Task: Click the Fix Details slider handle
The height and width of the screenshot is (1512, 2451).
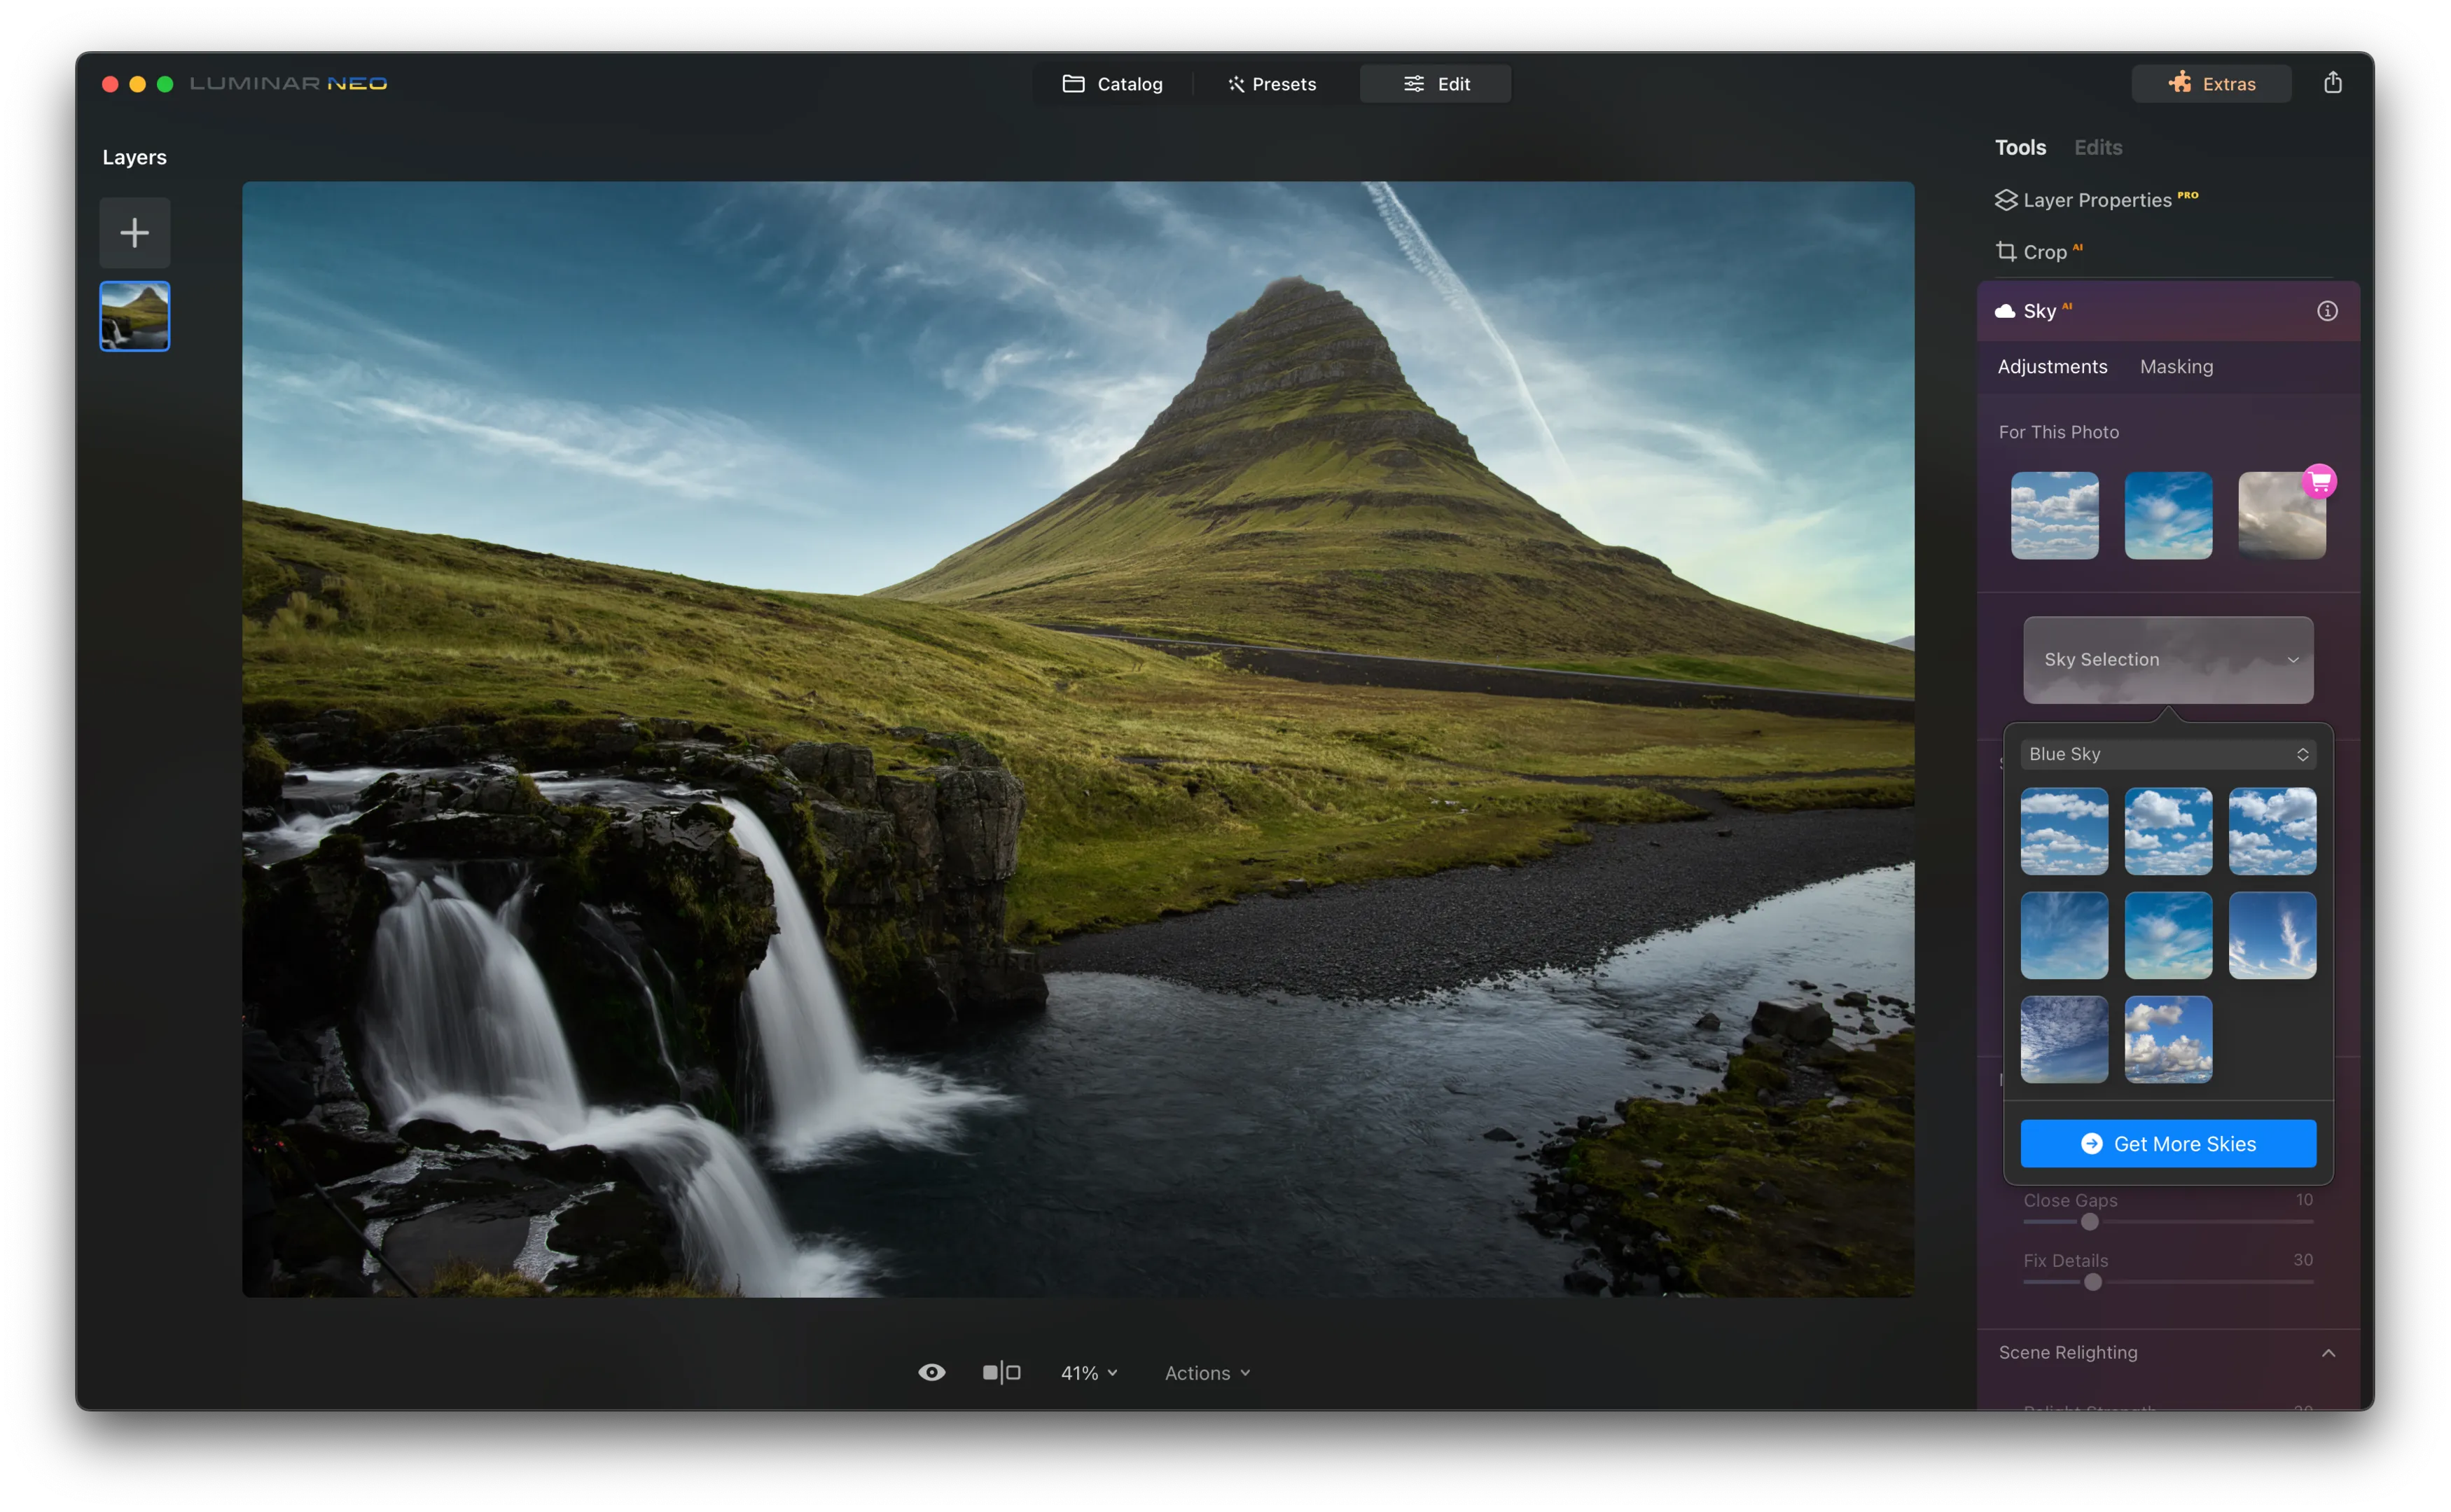Action: (x=2092, y=1282)
